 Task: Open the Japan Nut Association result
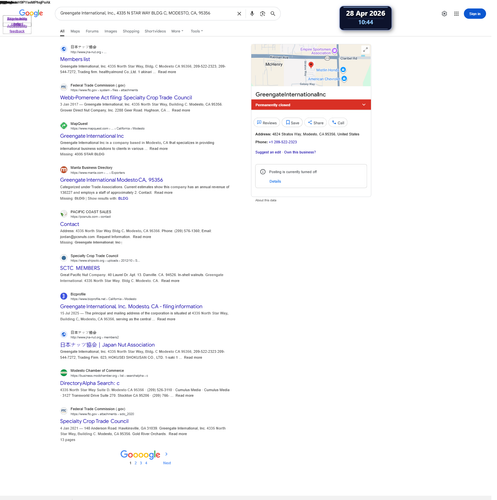pyautogui.click(x=107, y=345)
